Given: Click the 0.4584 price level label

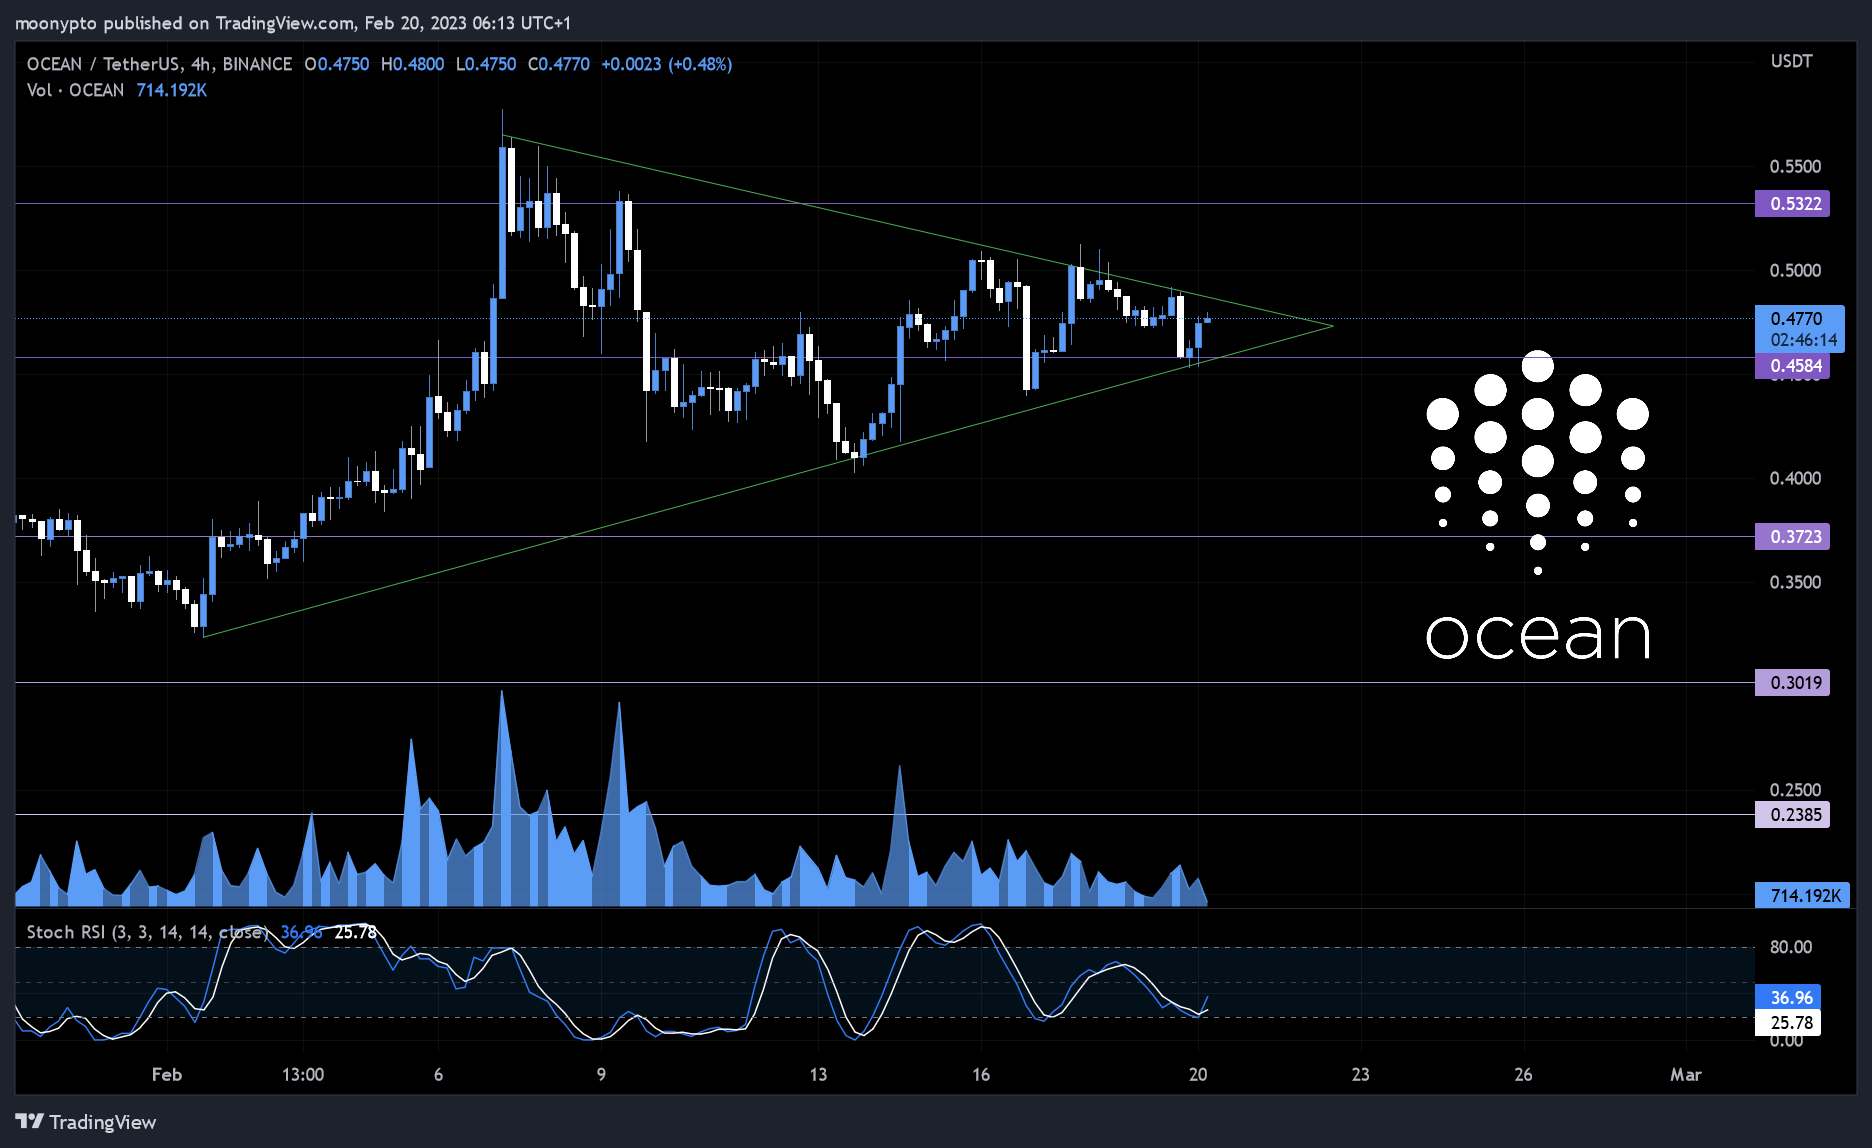Looking at the screenshot, I should (x=1792, y=366).
